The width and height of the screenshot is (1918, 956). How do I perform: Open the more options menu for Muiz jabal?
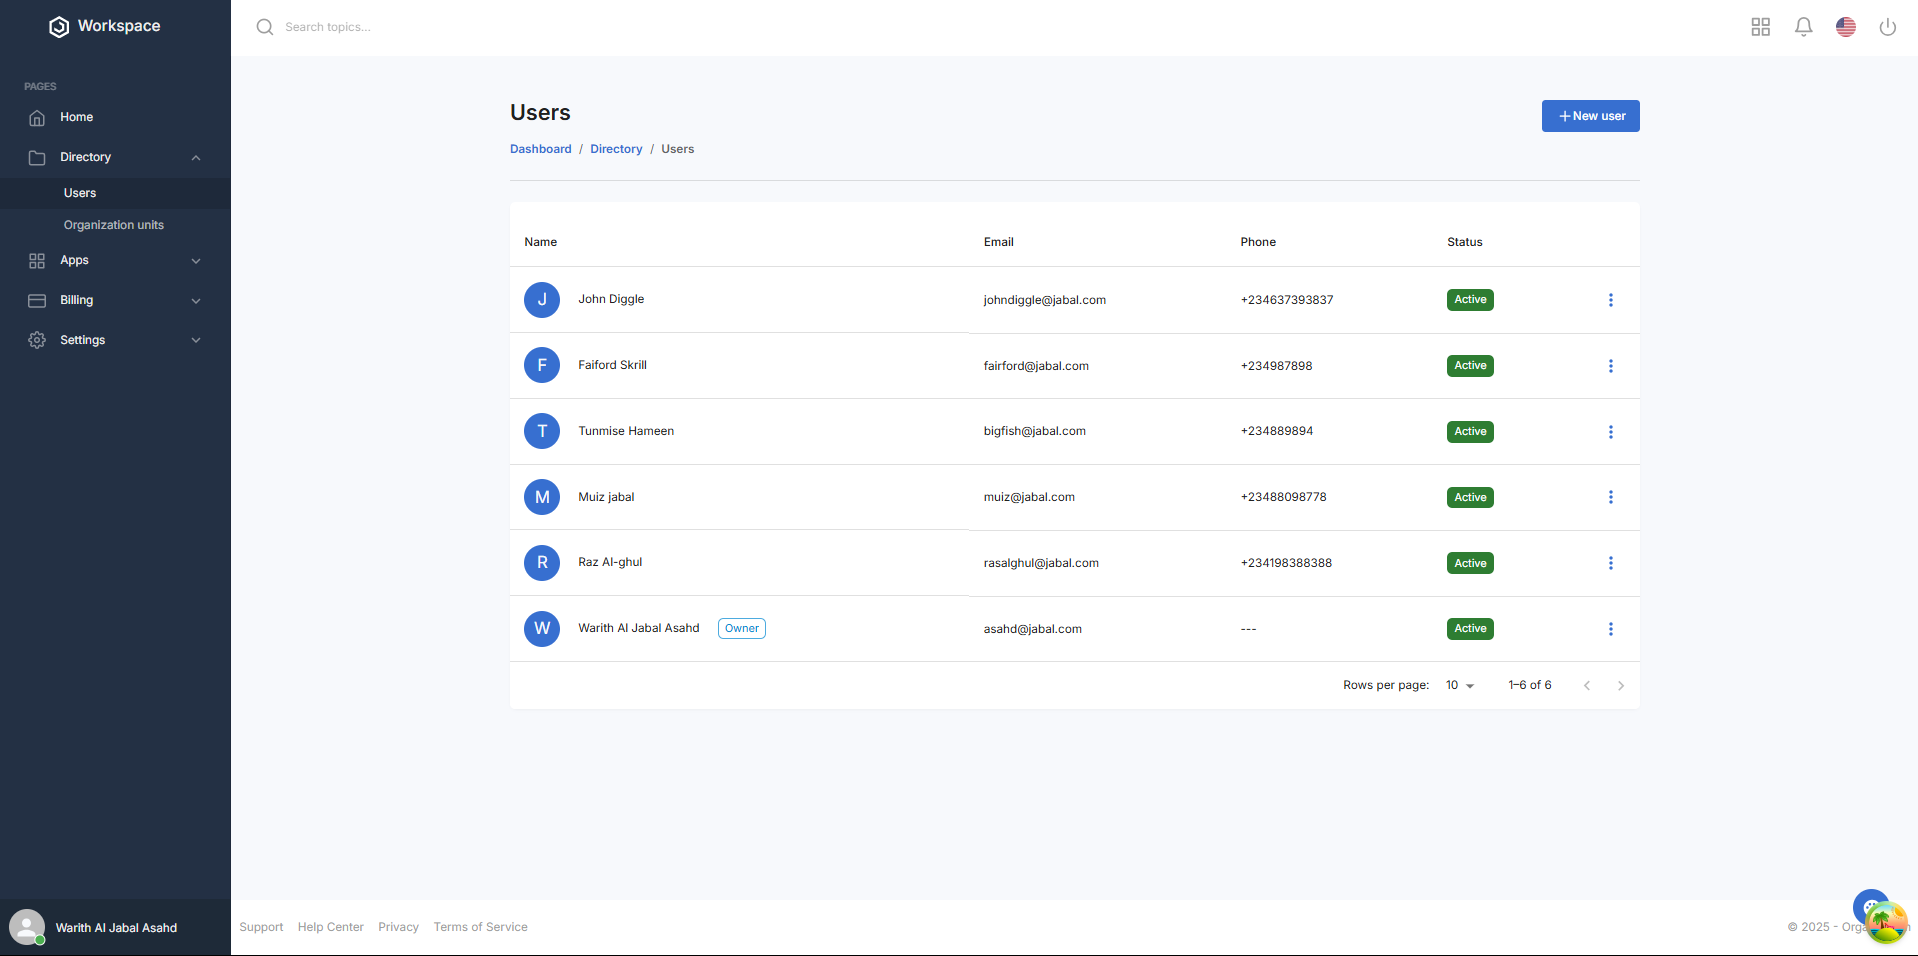point(1610,497)
